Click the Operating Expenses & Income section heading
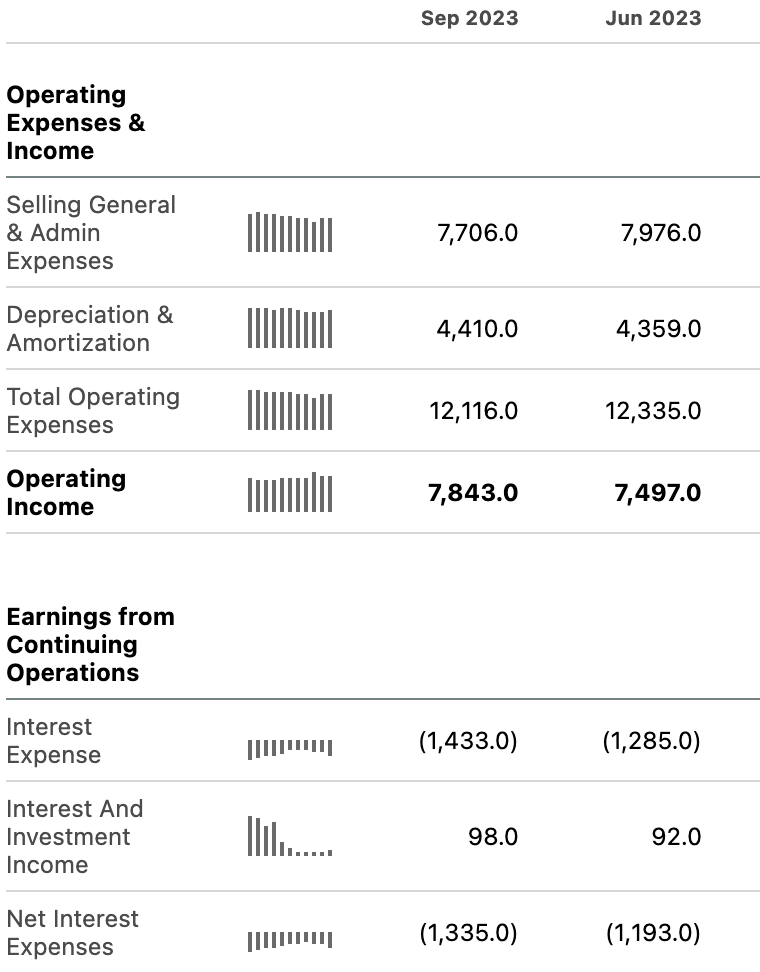This screenshot has height=972, width=760. point(76,123)
